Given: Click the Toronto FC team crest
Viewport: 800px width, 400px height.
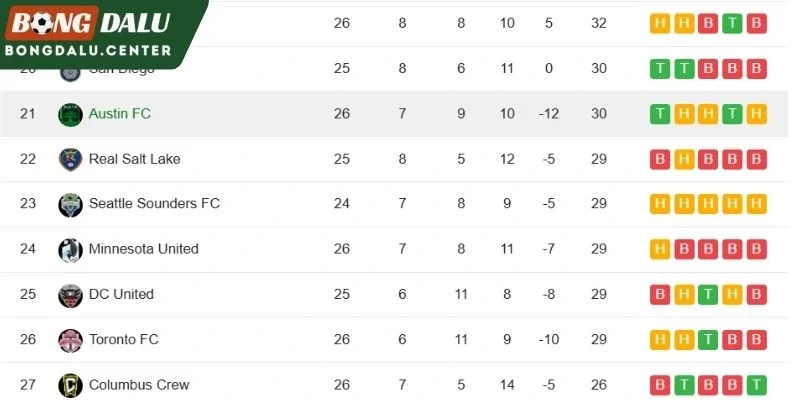Looking at the screenshot, I should coord(70,340).
